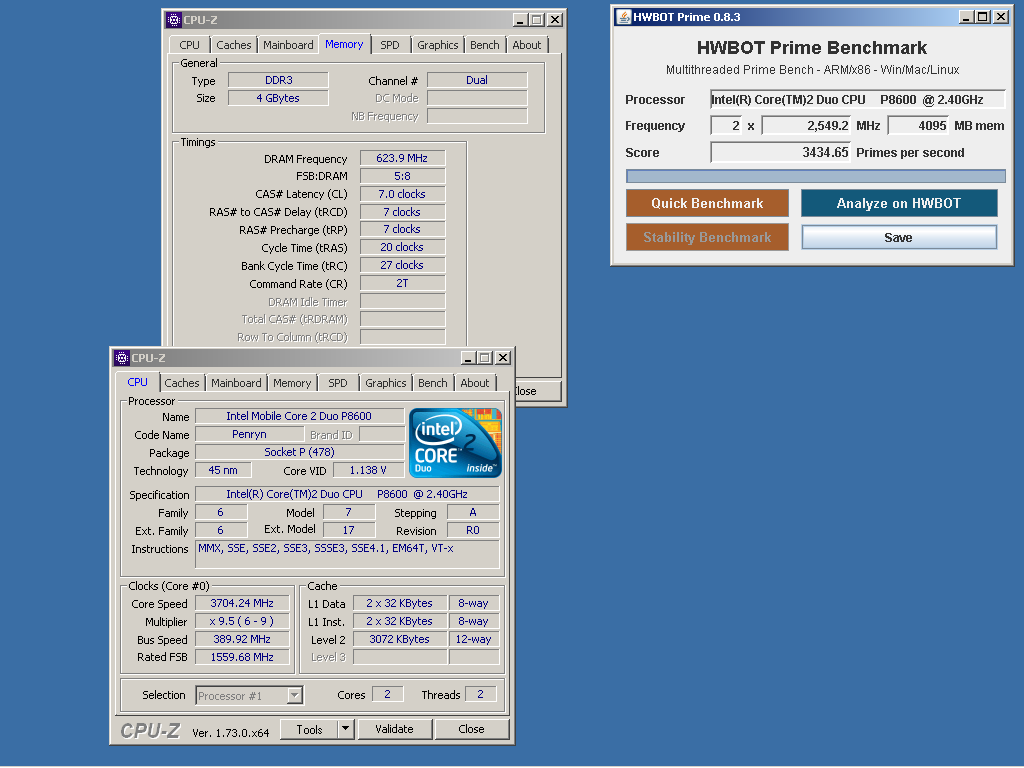
Task: Click Analyze on HWBOT button
Action: (899, 203)
